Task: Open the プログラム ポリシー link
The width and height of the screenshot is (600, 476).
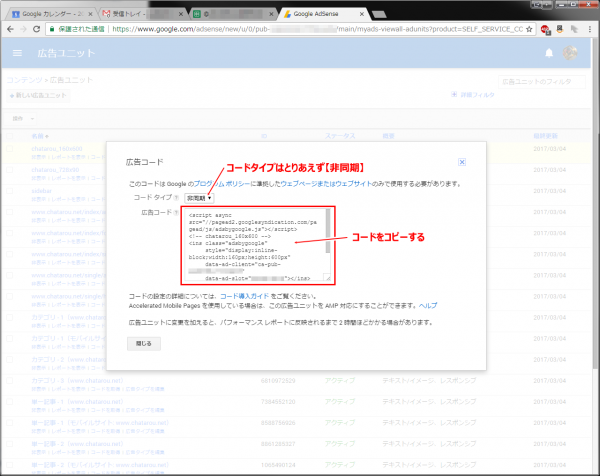Action: pyautogui.click(x=222, y=184)
